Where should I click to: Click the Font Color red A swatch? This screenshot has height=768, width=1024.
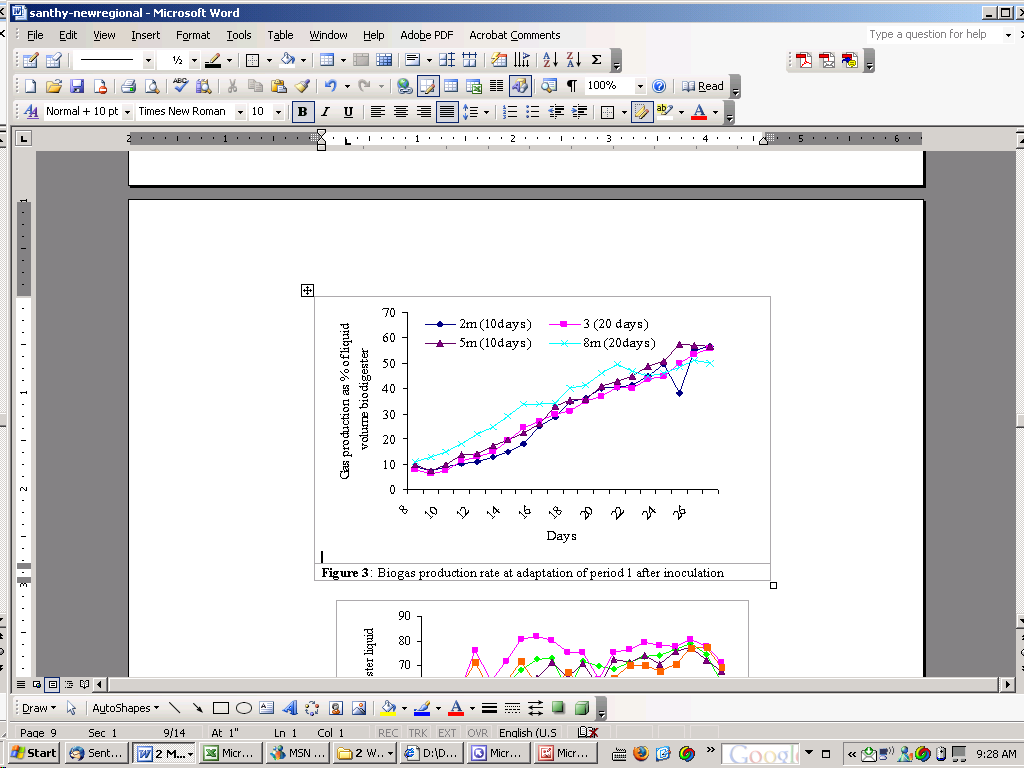click(x=699, y=112)
